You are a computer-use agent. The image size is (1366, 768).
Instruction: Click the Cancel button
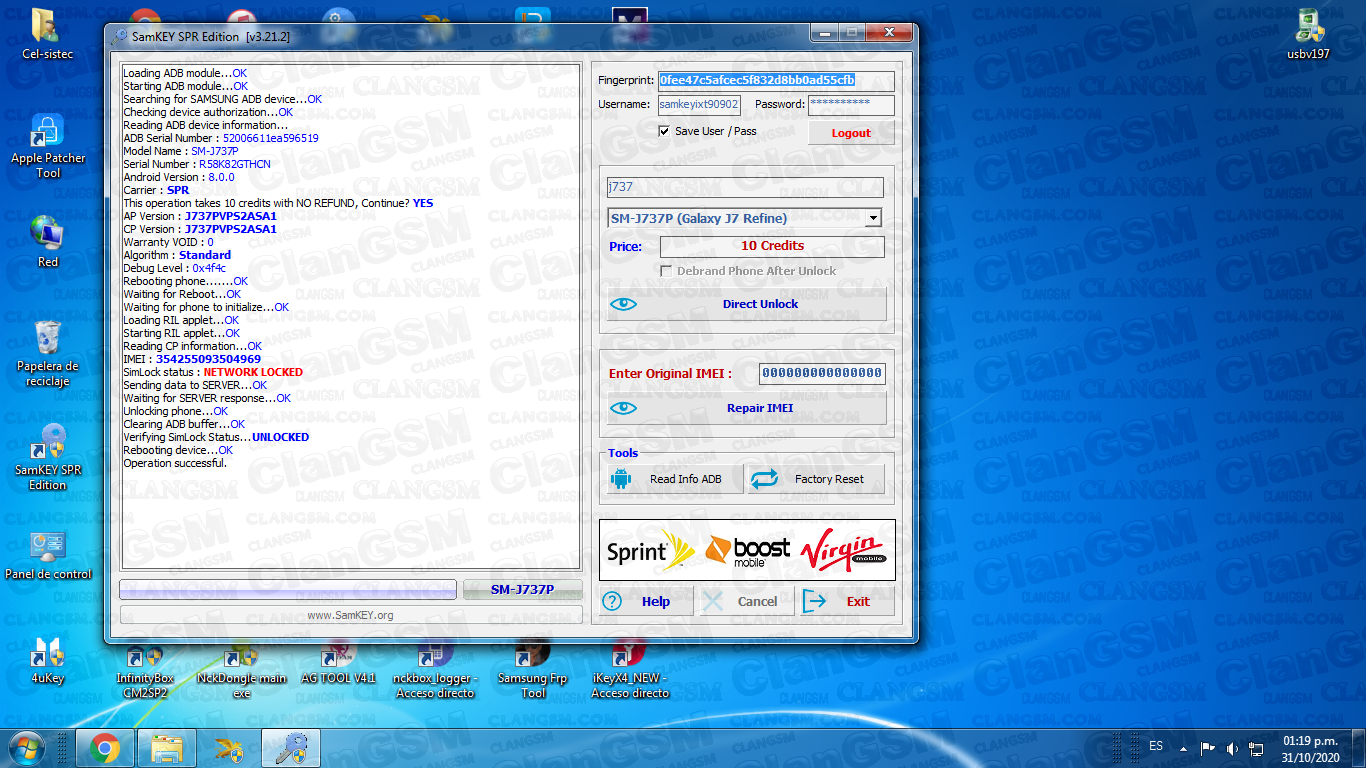pyautogui.click(x=747, y=601)
